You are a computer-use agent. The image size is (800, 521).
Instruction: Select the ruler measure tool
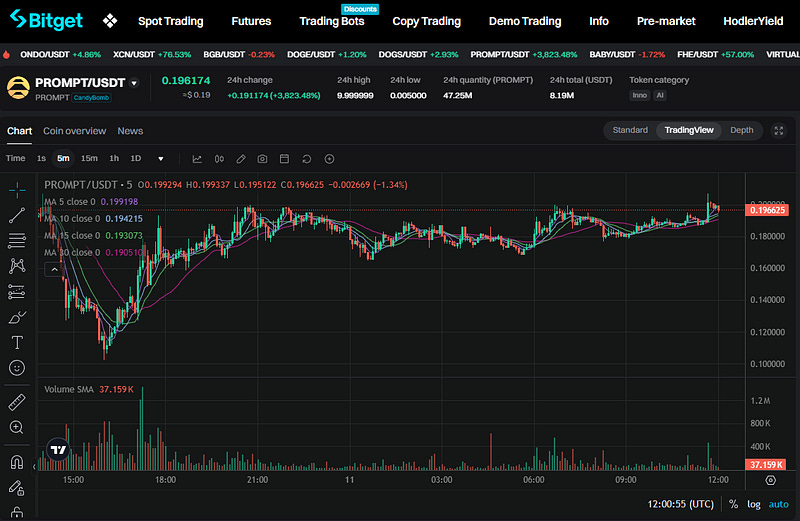pos(17,402)
